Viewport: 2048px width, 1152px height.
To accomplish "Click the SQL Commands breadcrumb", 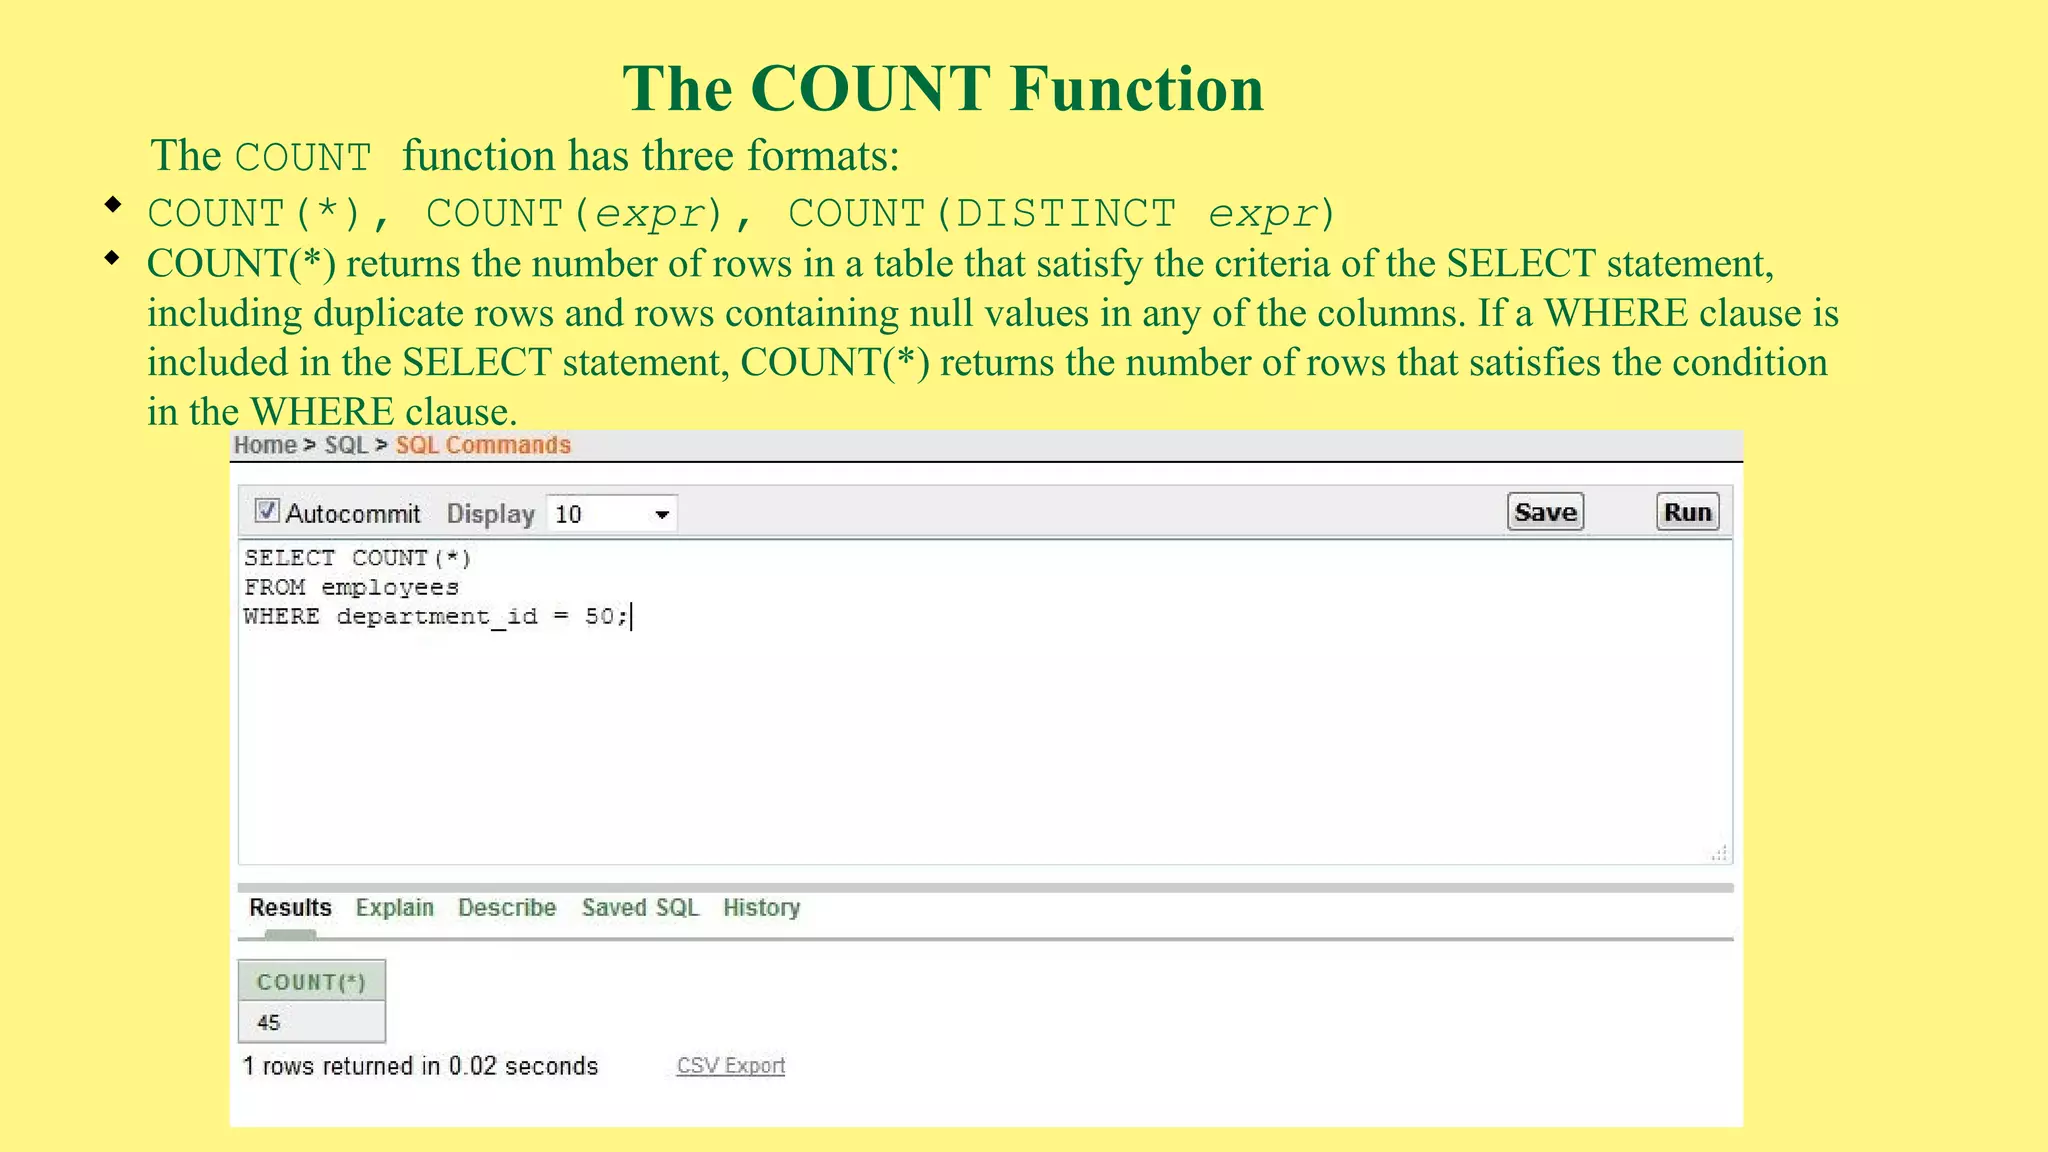I will 483,446.
